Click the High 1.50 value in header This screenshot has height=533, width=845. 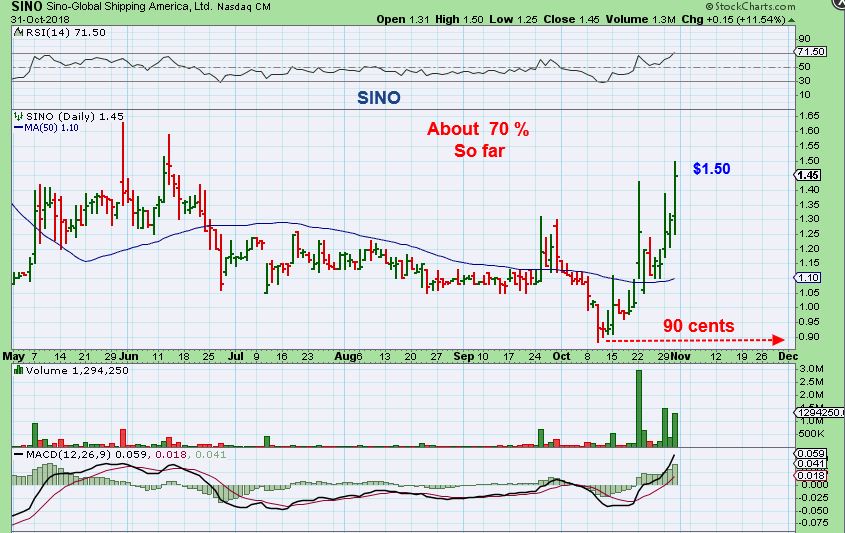pyautogui.click(x=459, y=19)
